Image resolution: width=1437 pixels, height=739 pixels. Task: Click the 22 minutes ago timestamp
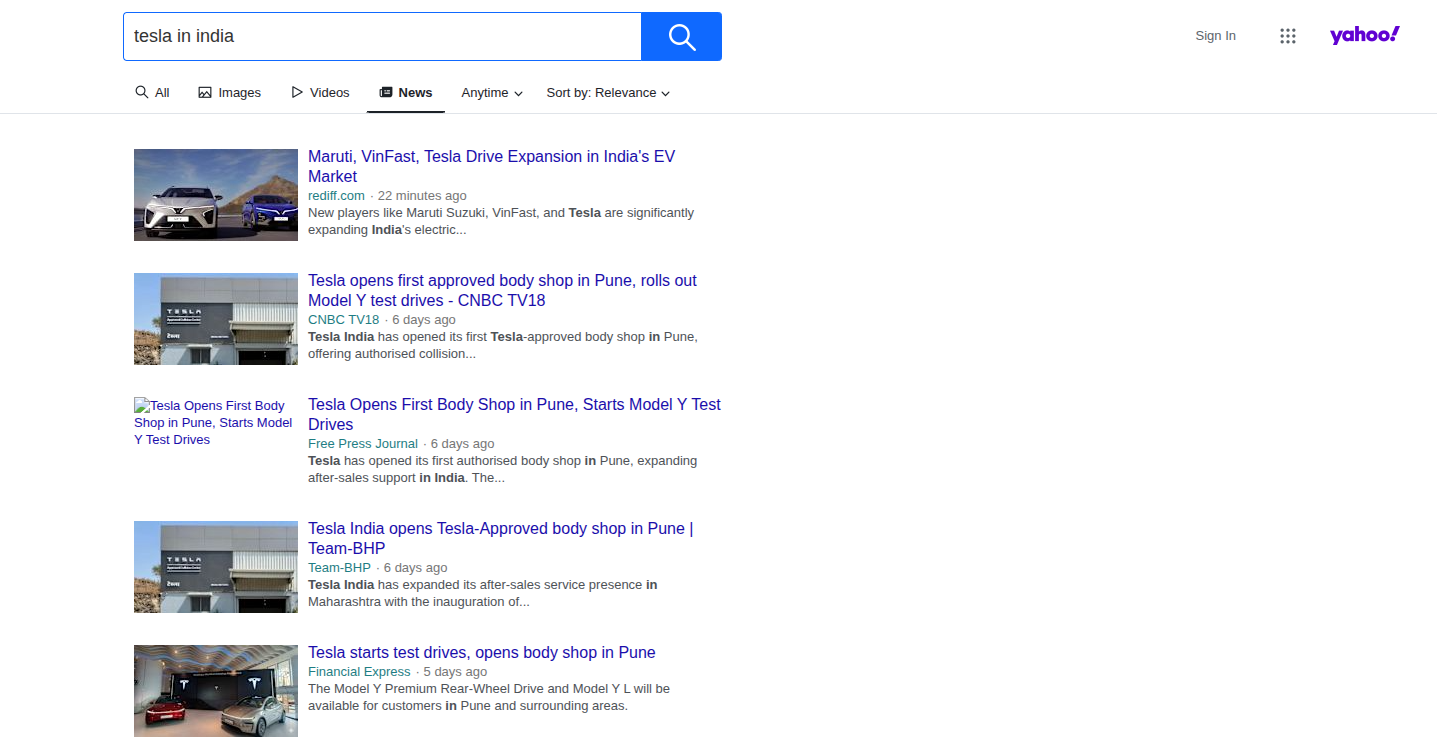(422, 196)
